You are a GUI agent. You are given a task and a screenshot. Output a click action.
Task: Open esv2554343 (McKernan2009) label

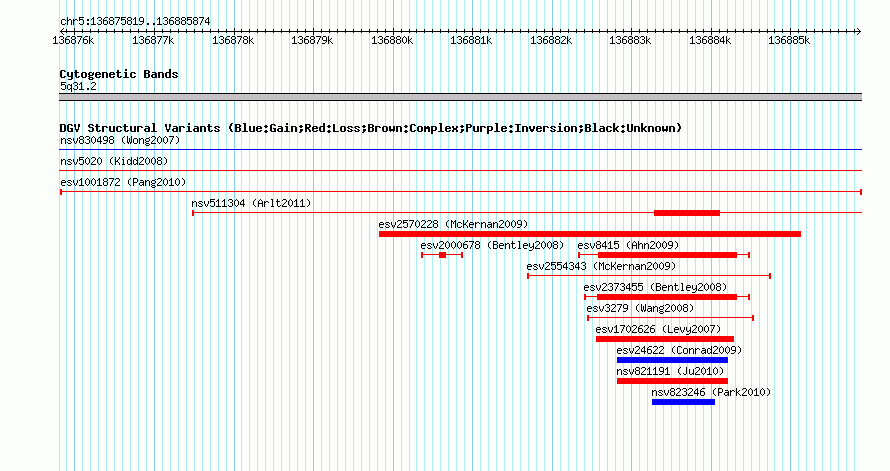tap(601, 266)
